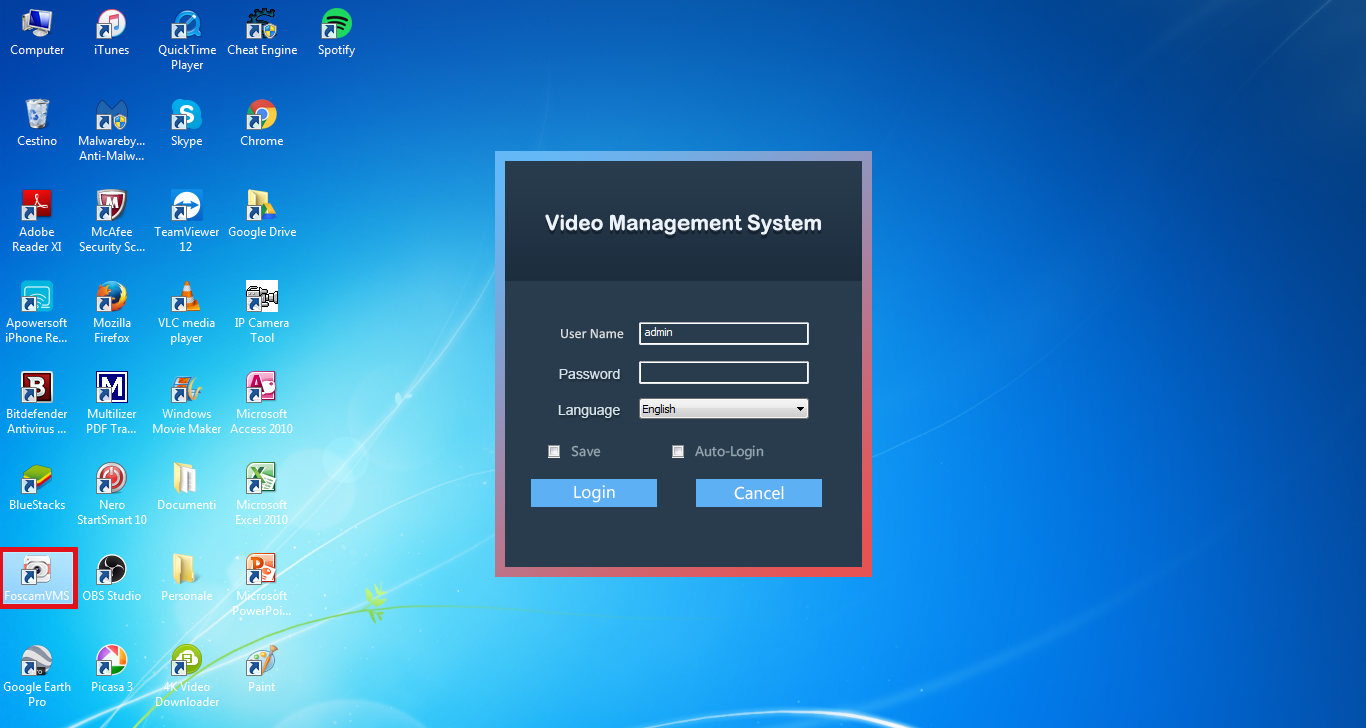Click the OBS Studio icon
The width and height of the screenshot is (1366, 728).
coord(112,579)
